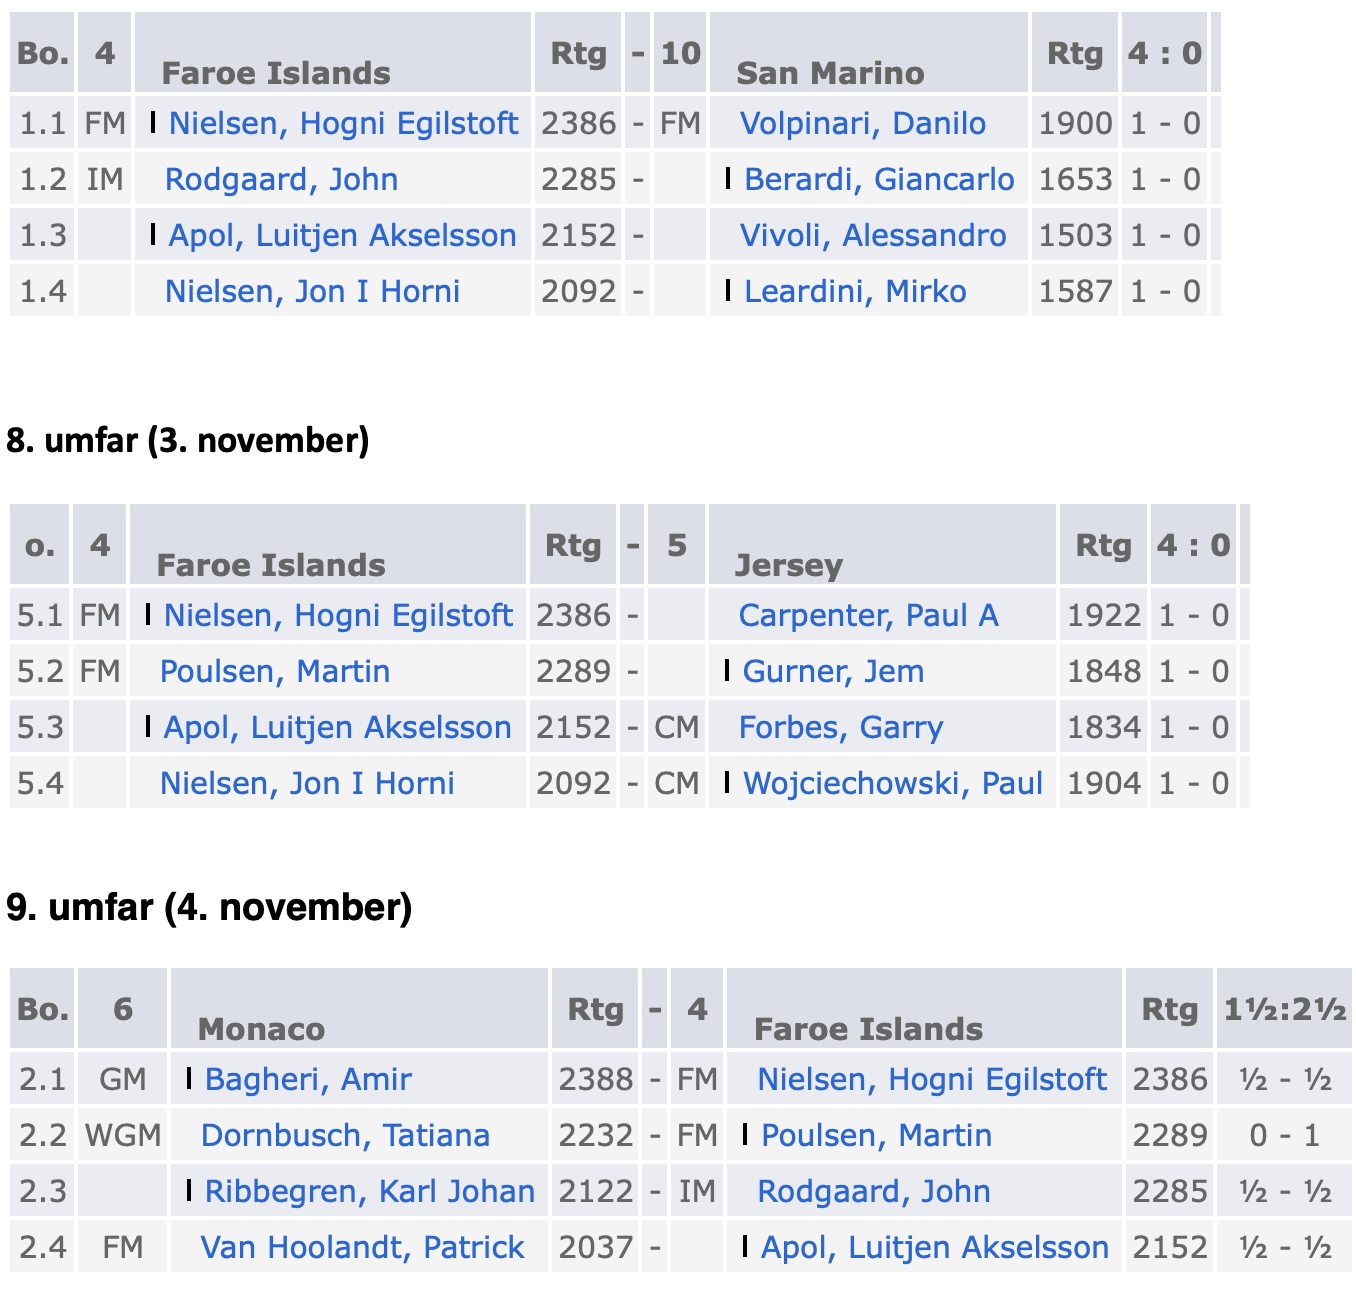This screenshot has height=1316, width=1356.
Task: Click Rodgaard, John in San Marino match
Action: click(281, 179)
